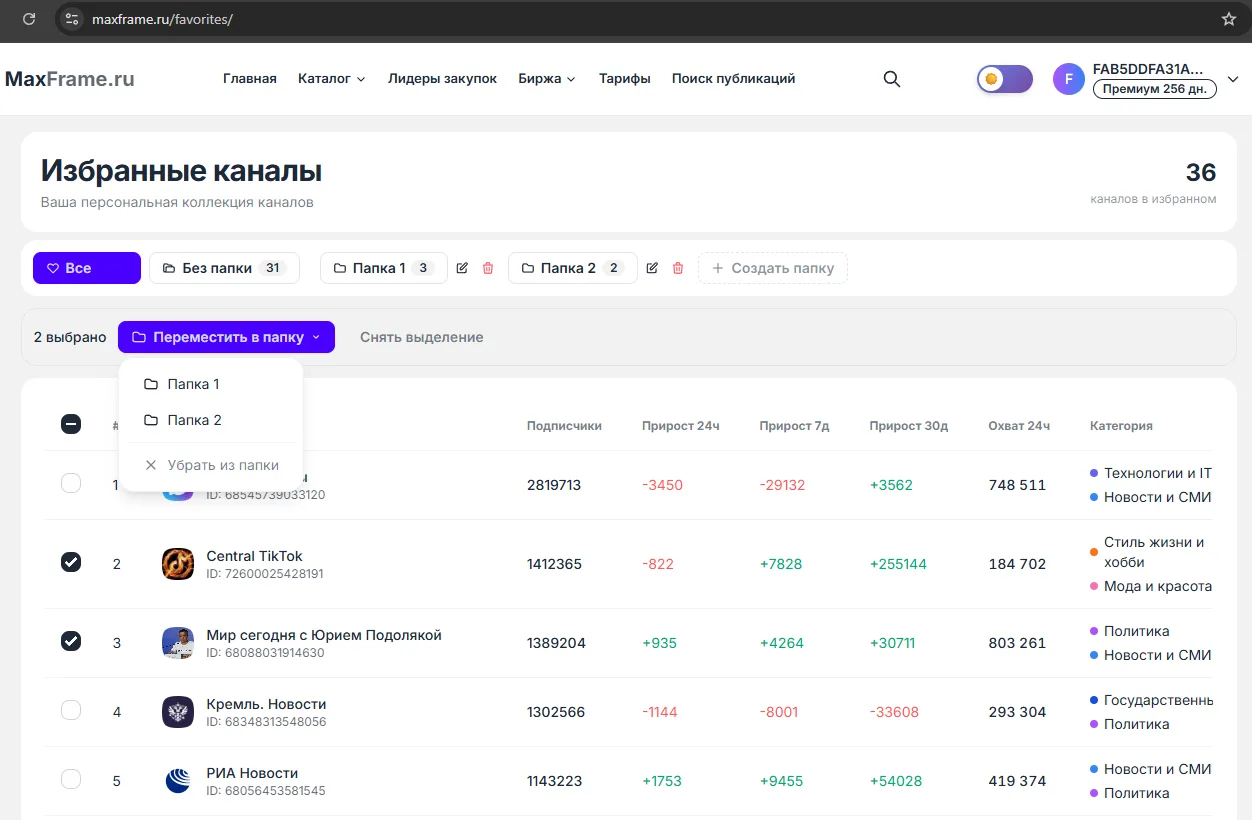Click the -33608 growth value
The image size is (1252, 820).
pos(895,712)
